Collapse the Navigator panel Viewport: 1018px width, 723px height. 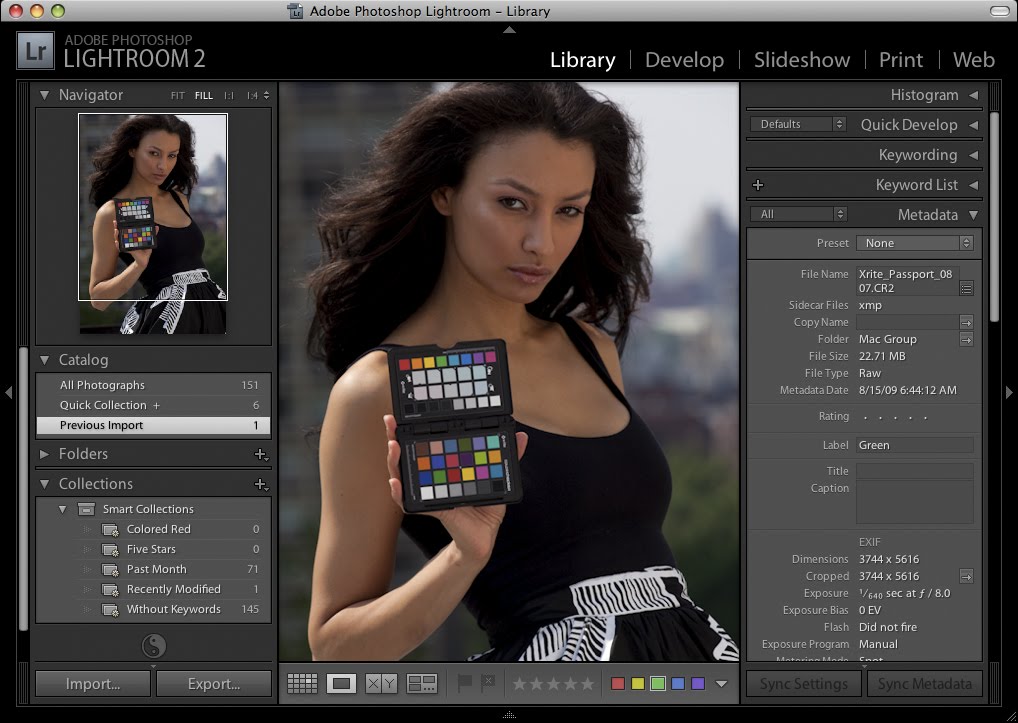pos(44,95)
